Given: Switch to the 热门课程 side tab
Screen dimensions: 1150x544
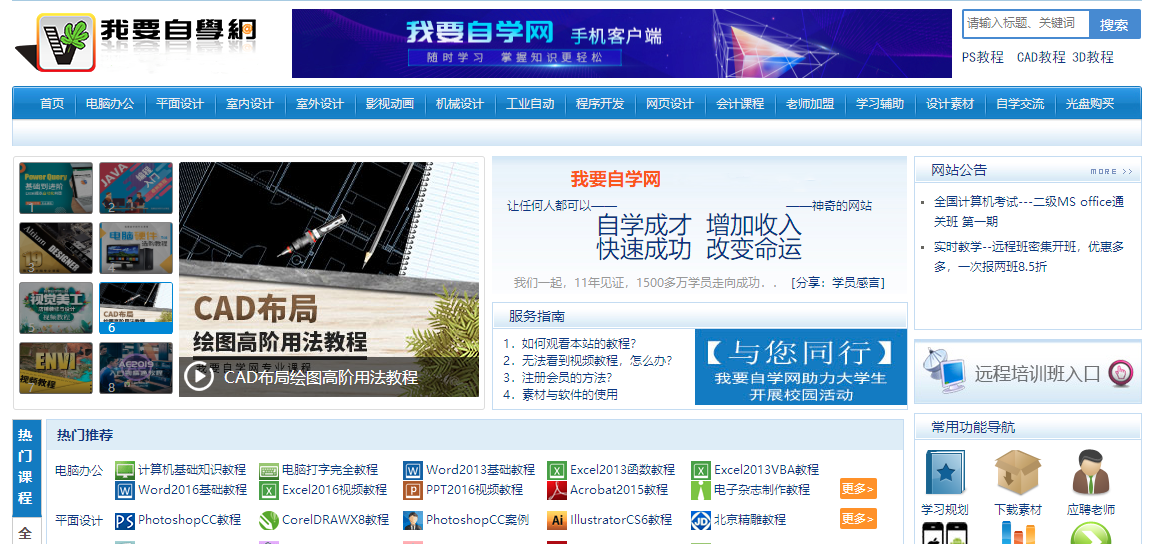Looking at the screenshot, I should 25,467.
